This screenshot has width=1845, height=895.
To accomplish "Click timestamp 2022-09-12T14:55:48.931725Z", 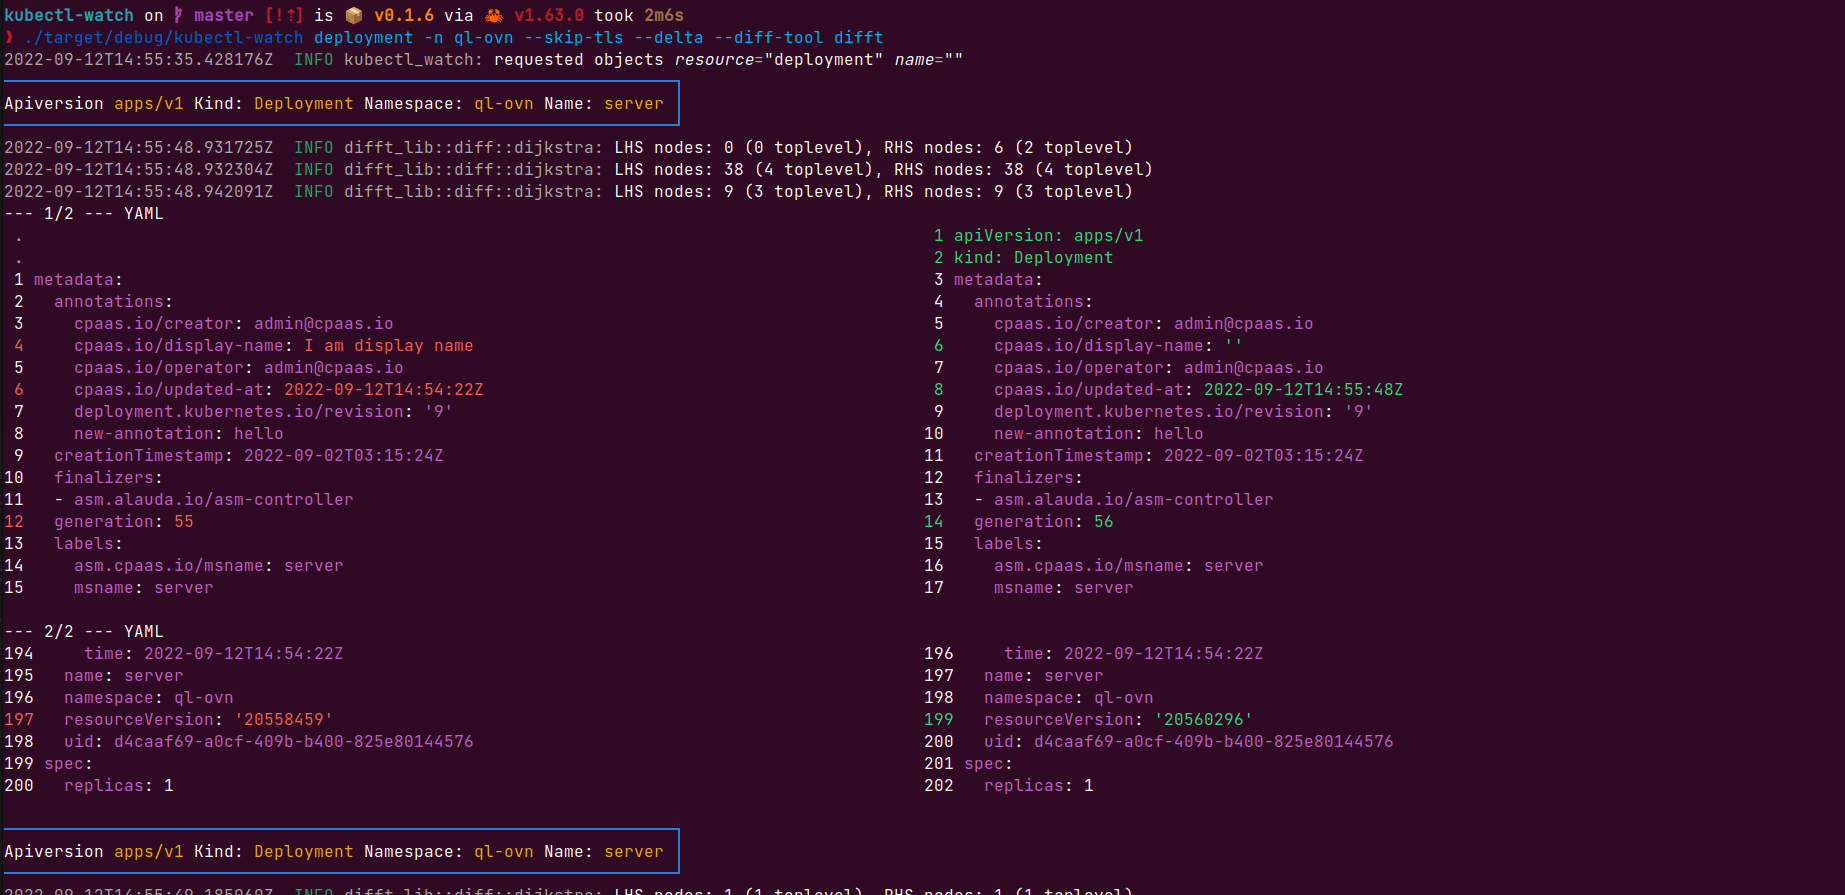I will (139, 147).
